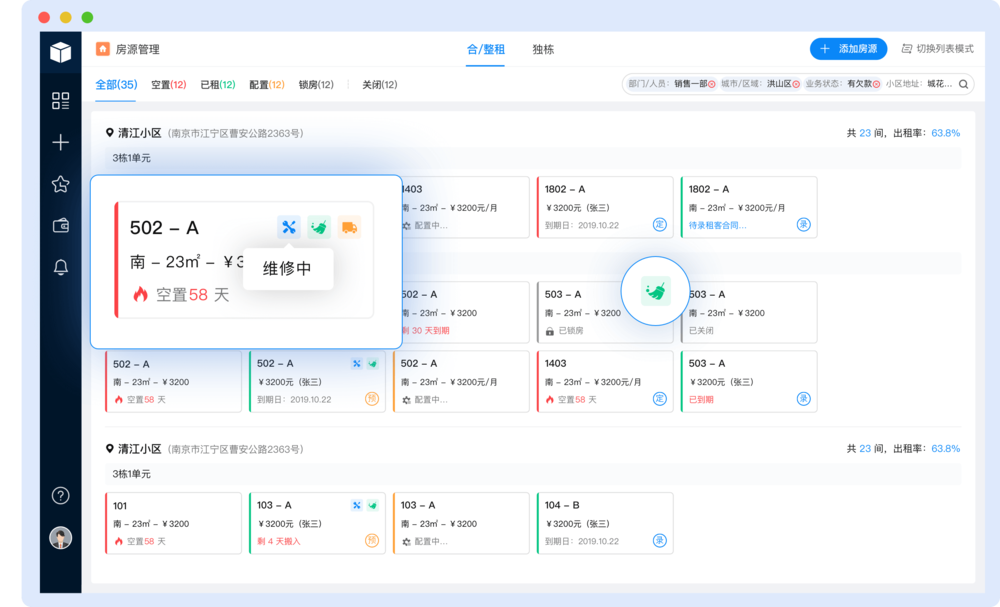Click gear icon on 103-A 配置中 card
The width and height of the screenshot is (1000, 607).
pyautogui.click(x=406, y=541)
